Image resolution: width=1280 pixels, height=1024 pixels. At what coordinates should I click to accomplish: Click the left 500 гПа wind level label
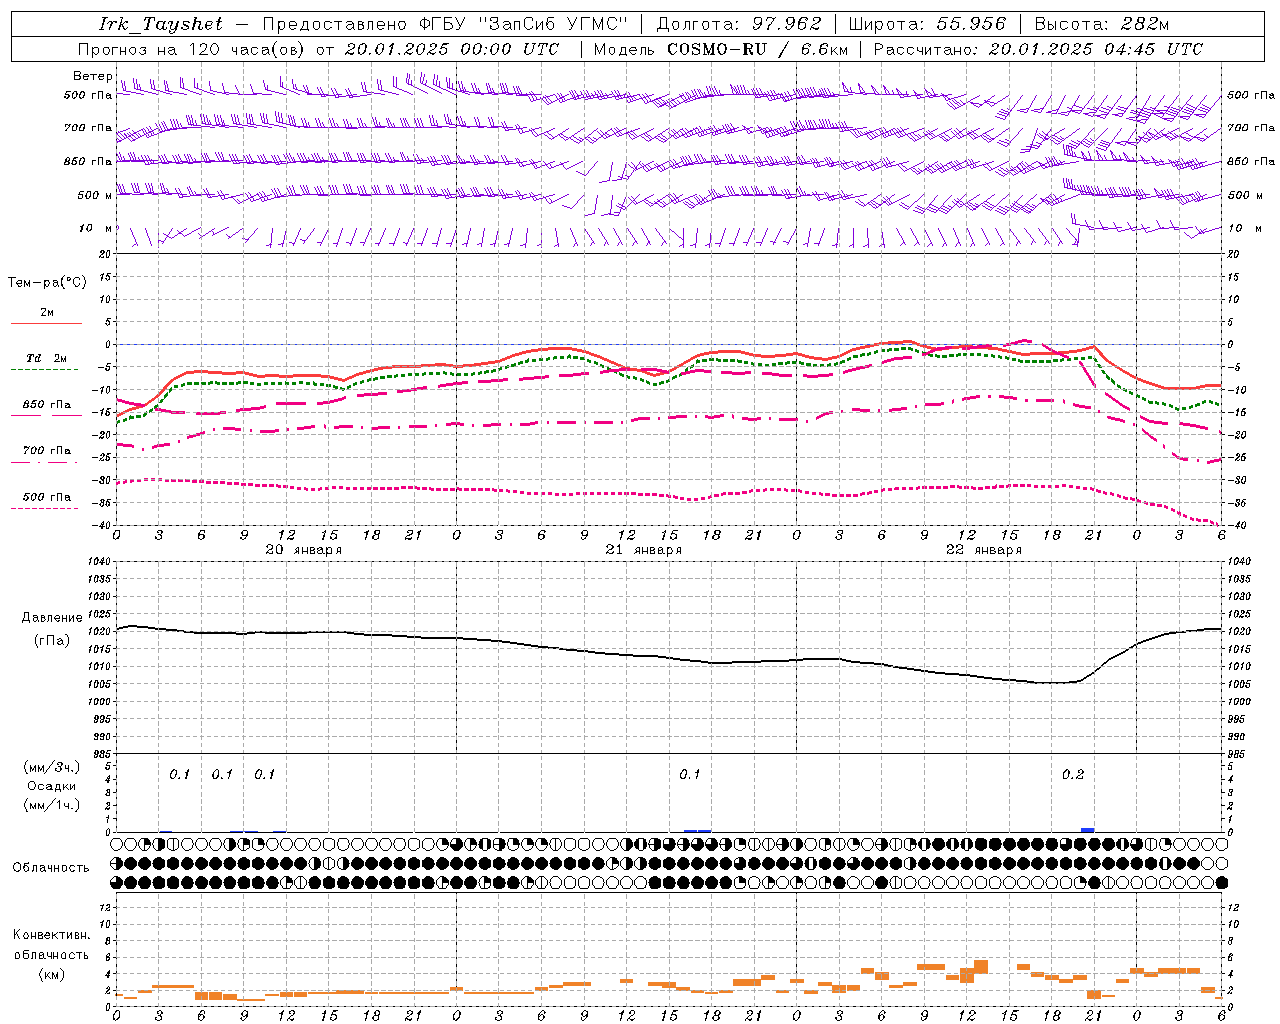coord(88,95)
